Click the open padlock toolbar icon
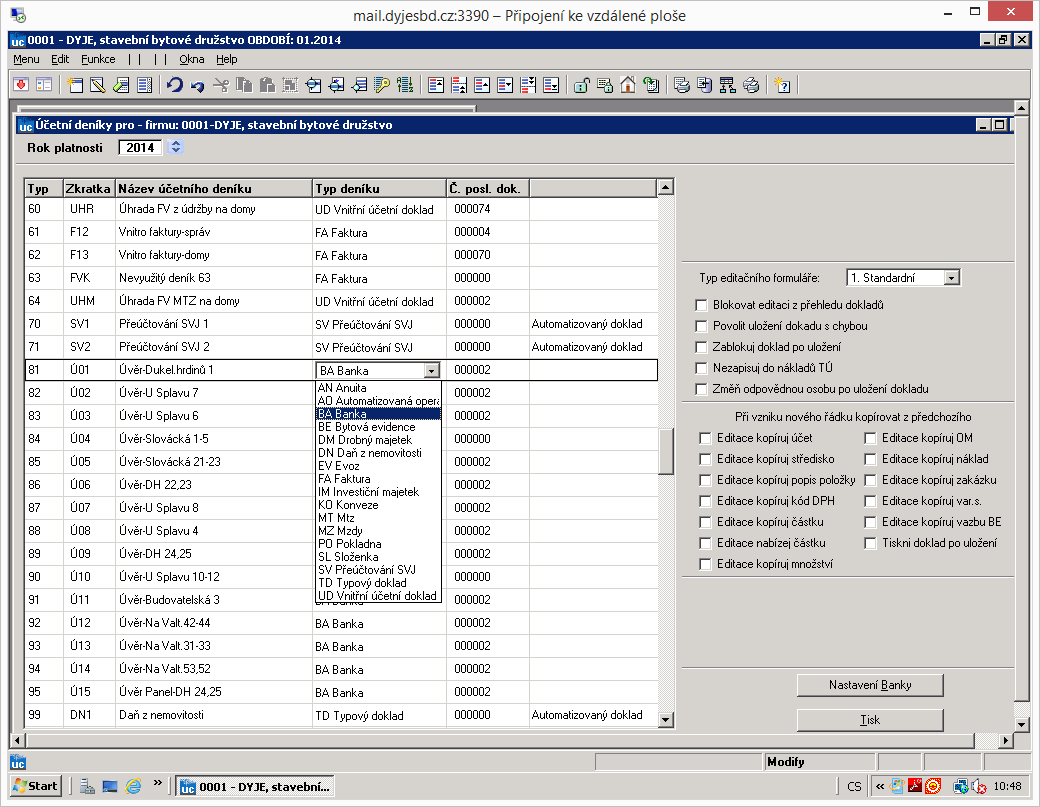Viewport: 1040px width, 807px height. (x=582, y=85)
